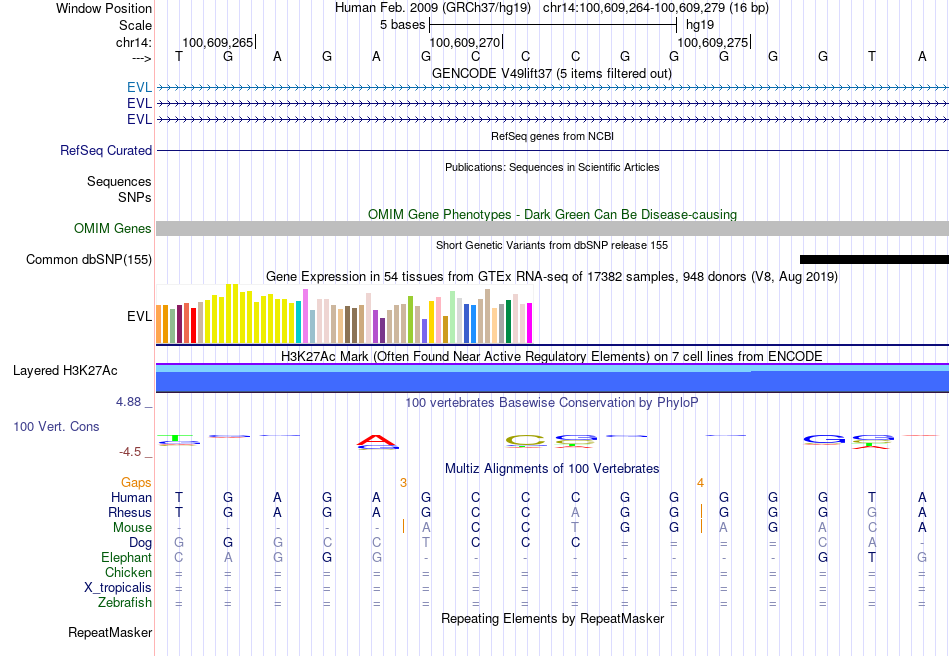Click the SNPs track label
This screenshot has height=656, width=950.
(135, 197)
